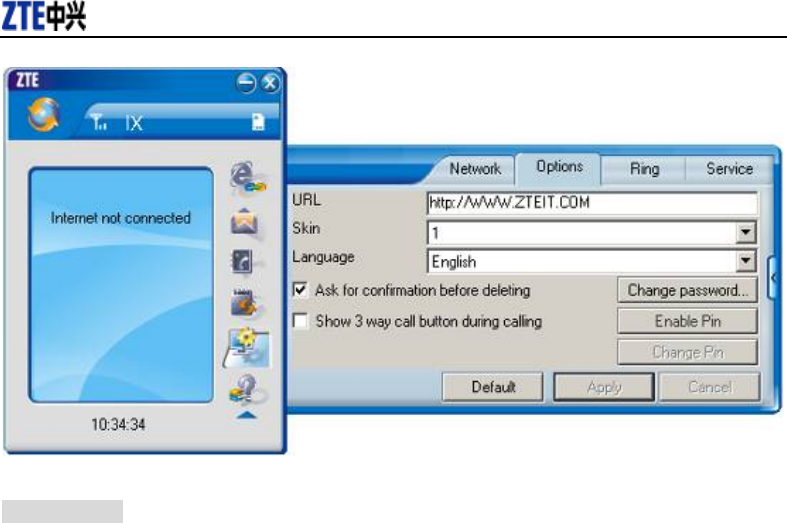Switch to the Network tab
This screenshot has width=787, height=523.
pyautogui.click(x=474, y=169)
